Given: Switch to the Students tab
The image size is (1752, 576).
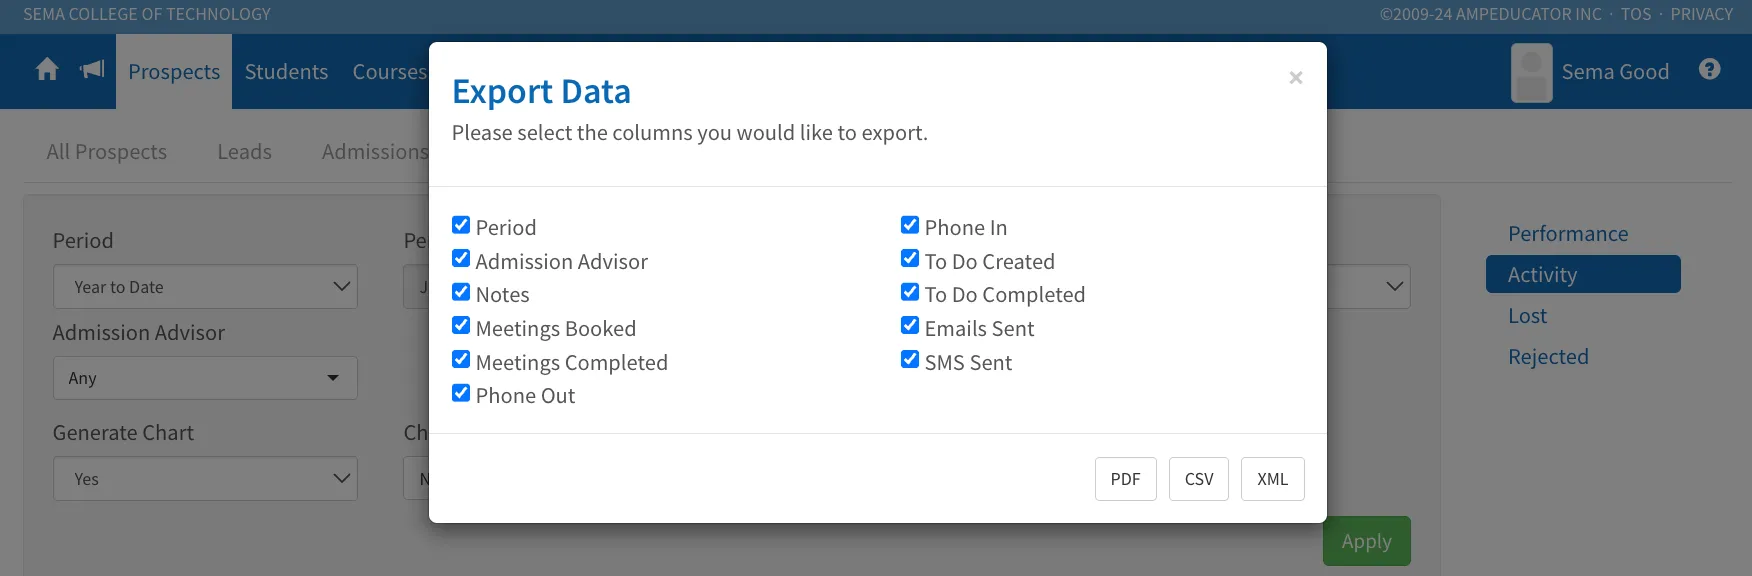Looking at the screenshot, I should [x=286, y=72].
